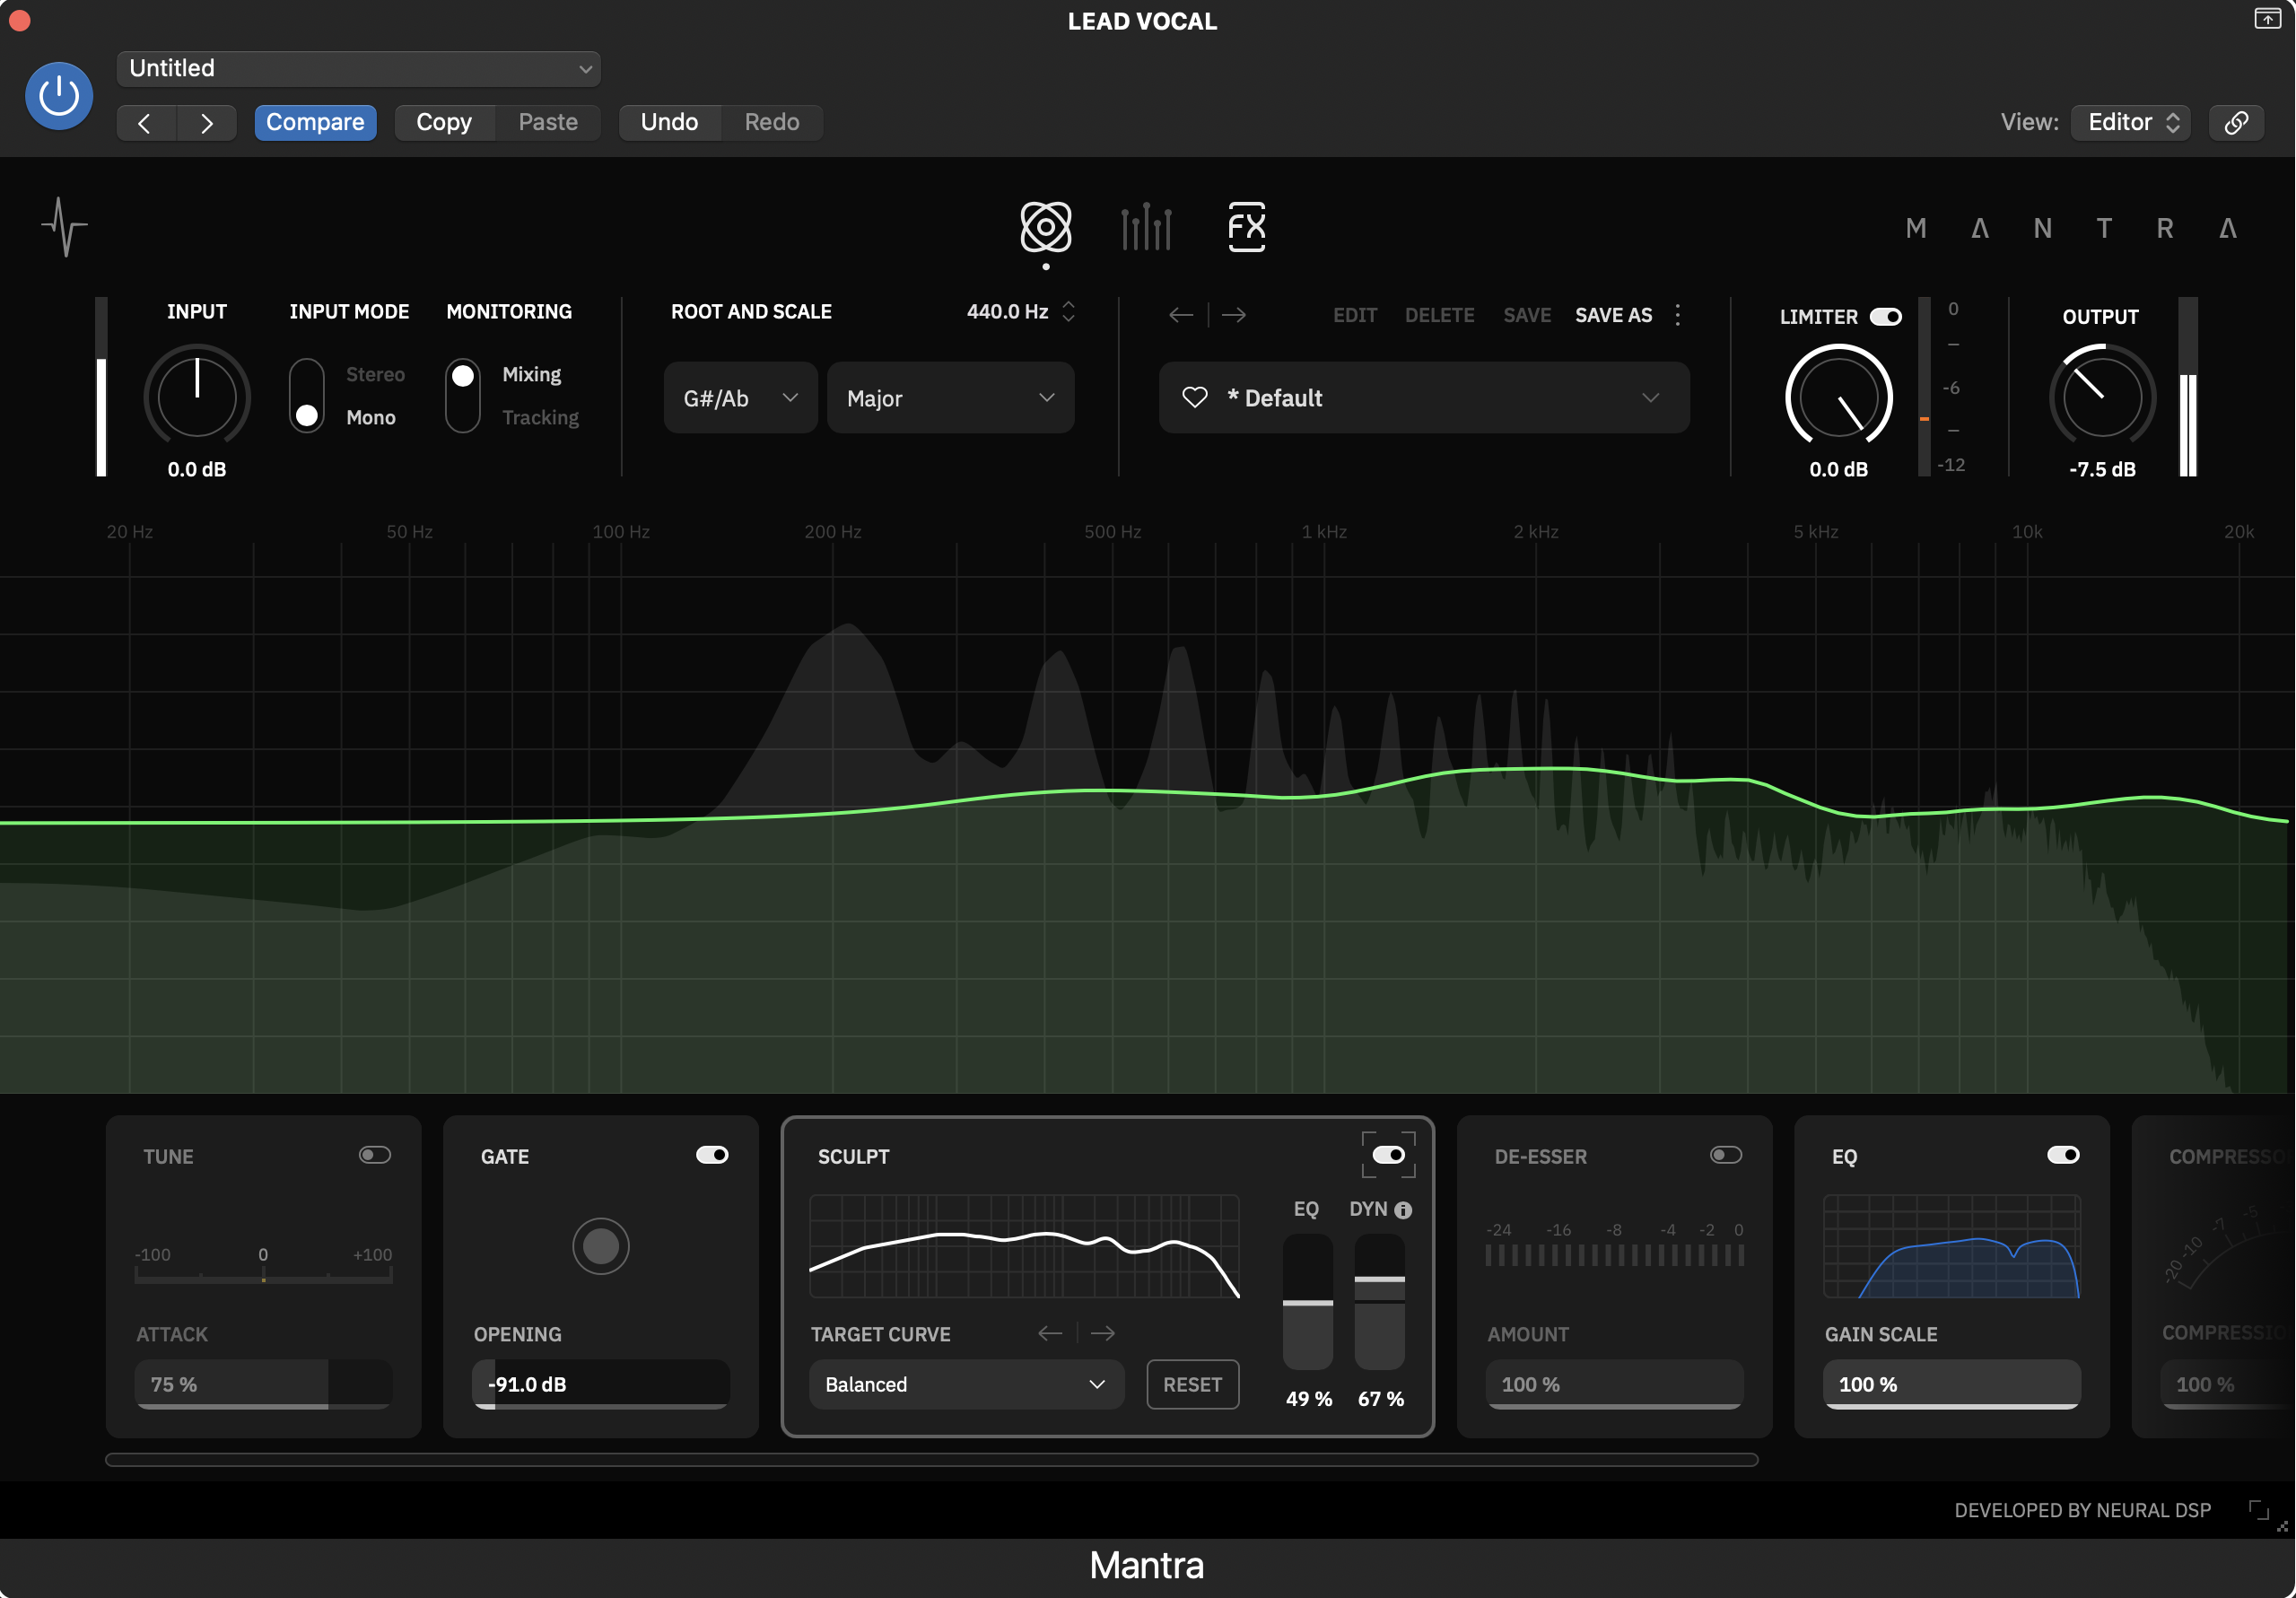The image size is (2296, 1598).
Task: Click the DYN info icon
Action: coord(1403,1210)
